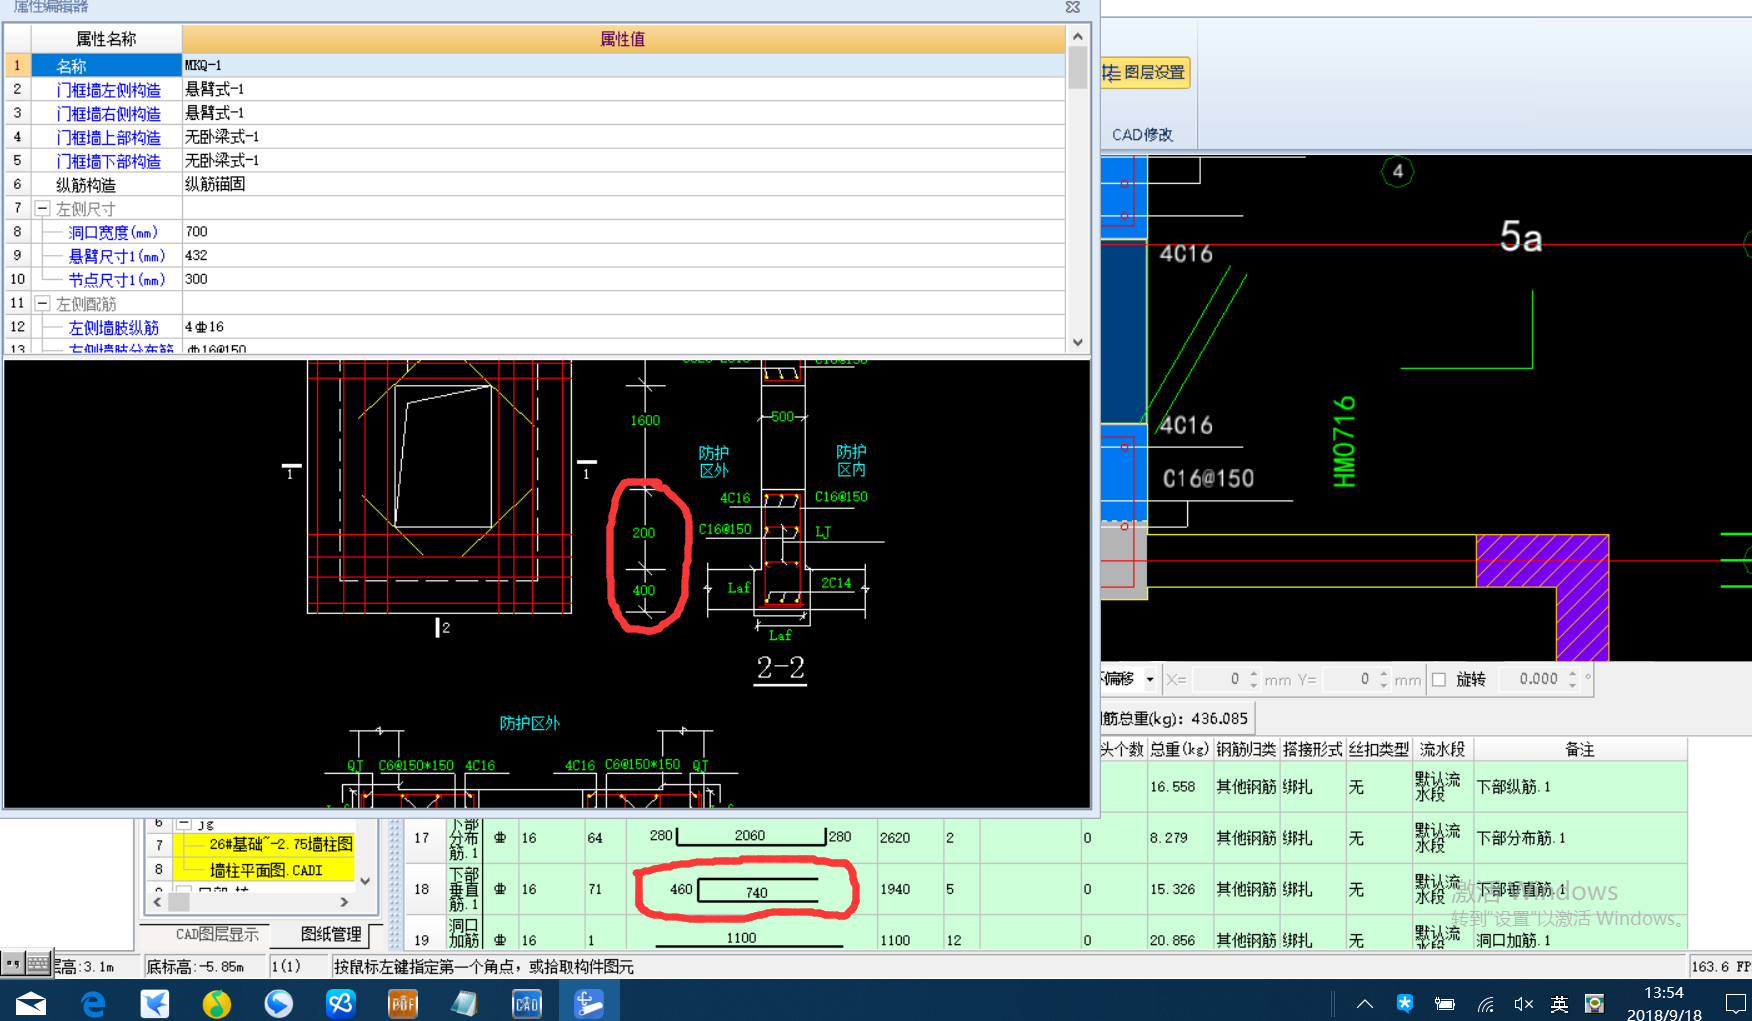The image size is (1752, 1021).
Task: Open the Wi-Fi network tray icon
Action: (x=1485, y=1004)
